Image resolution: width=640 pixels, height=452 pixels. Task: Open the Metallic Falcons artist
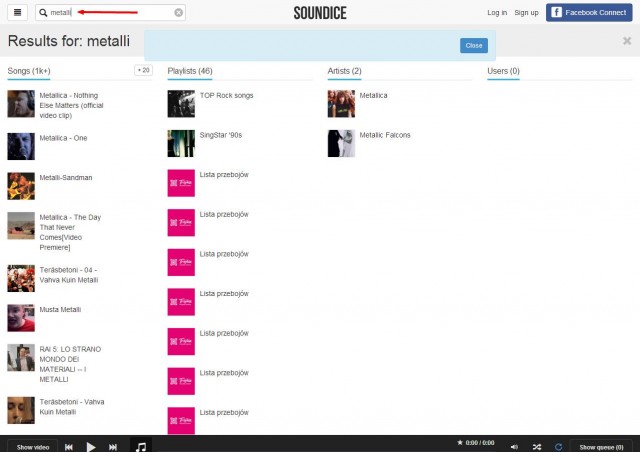pos(384,135)
